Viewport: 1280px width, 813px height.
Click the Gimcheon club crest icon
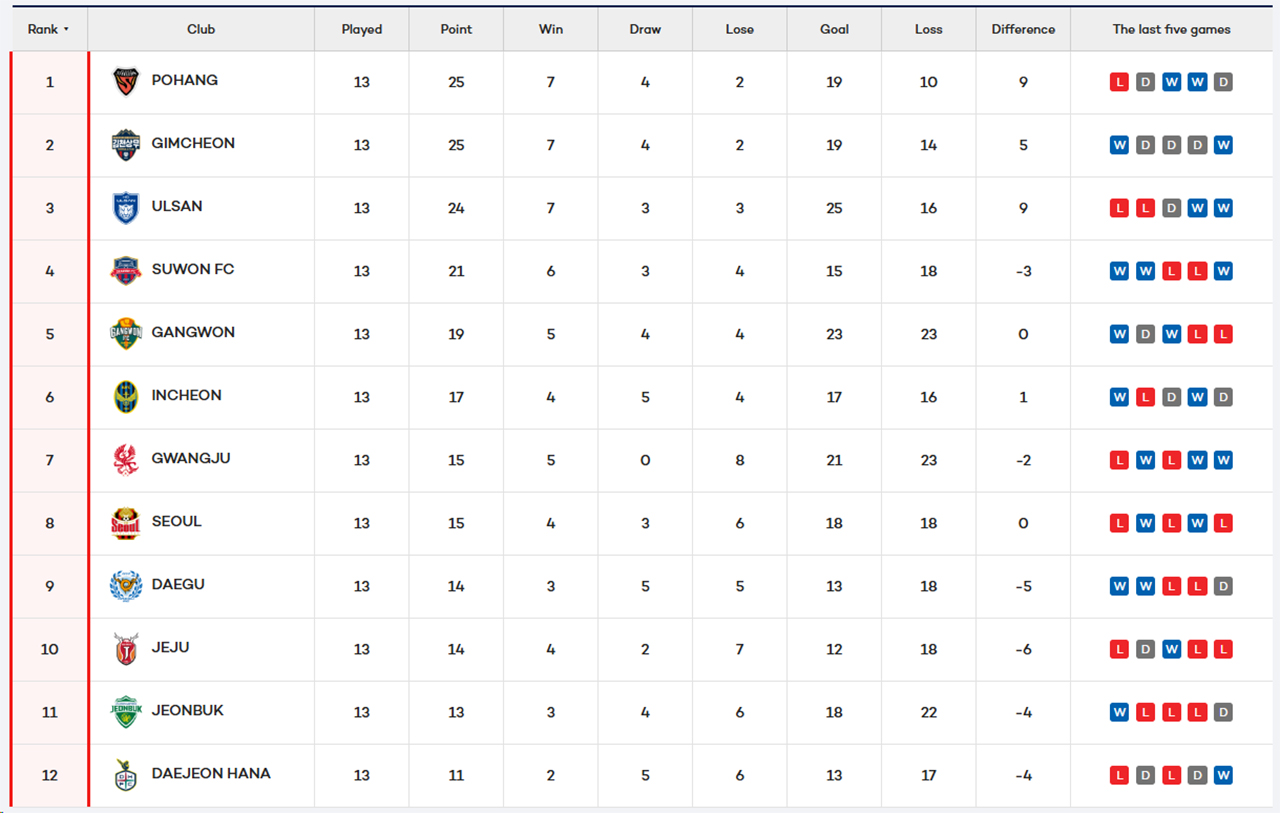(126, 145)
